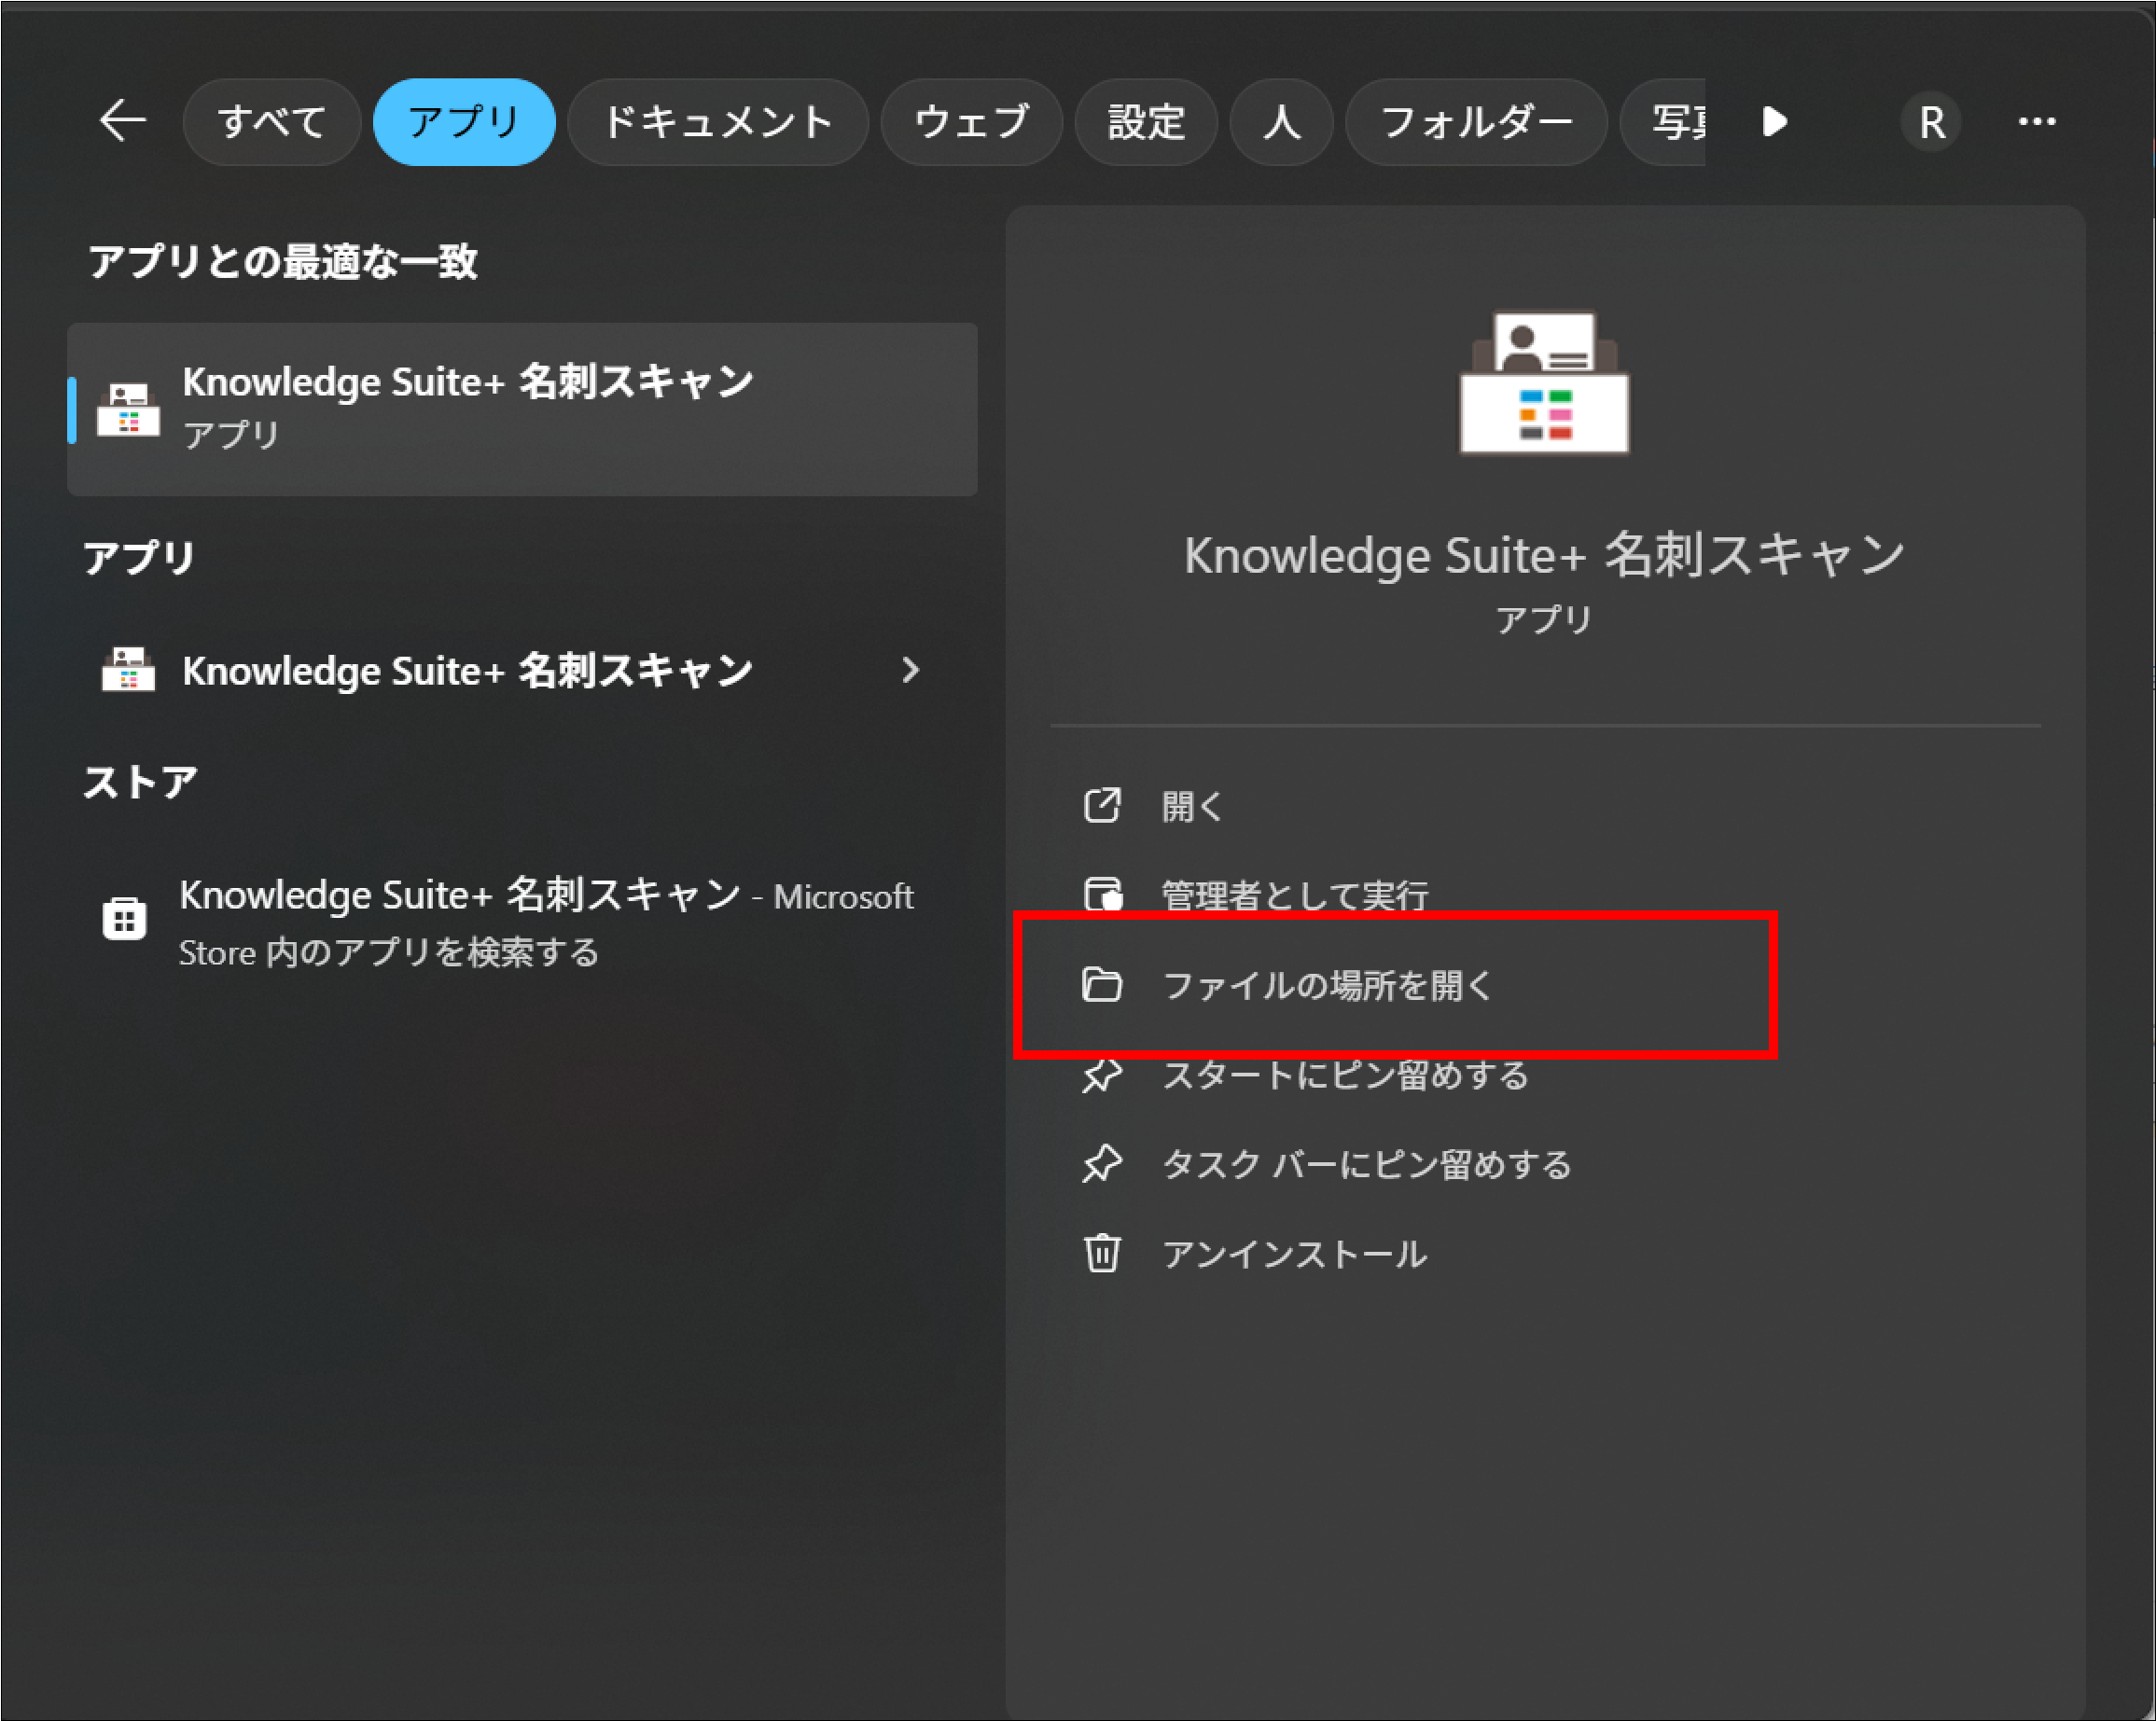Switch to the ドキュメント tab
Screen dimensions: 2156x1721
click(717, 122)
